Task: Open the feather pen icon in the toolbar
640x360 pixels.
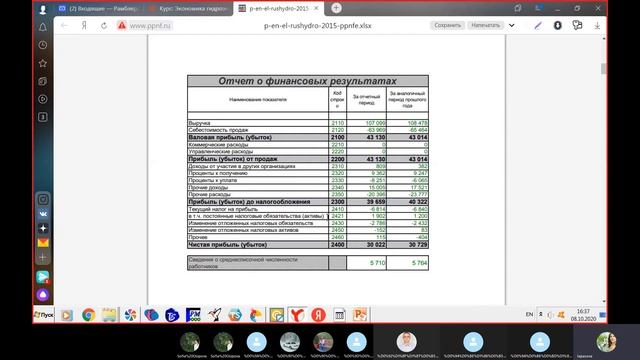Action: (x=538, y=25)
